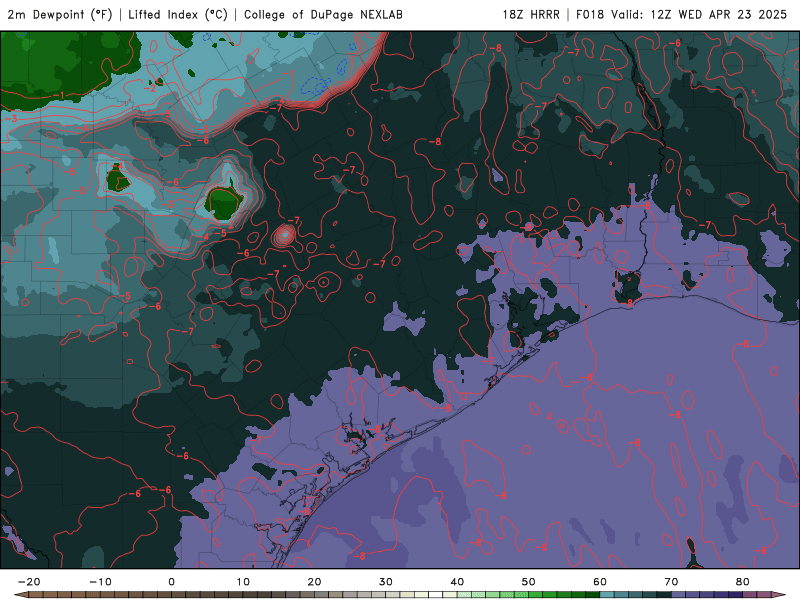The image size is (800, 600).
Task: Click the '10' colorbar label
Action: pos(243,582)
